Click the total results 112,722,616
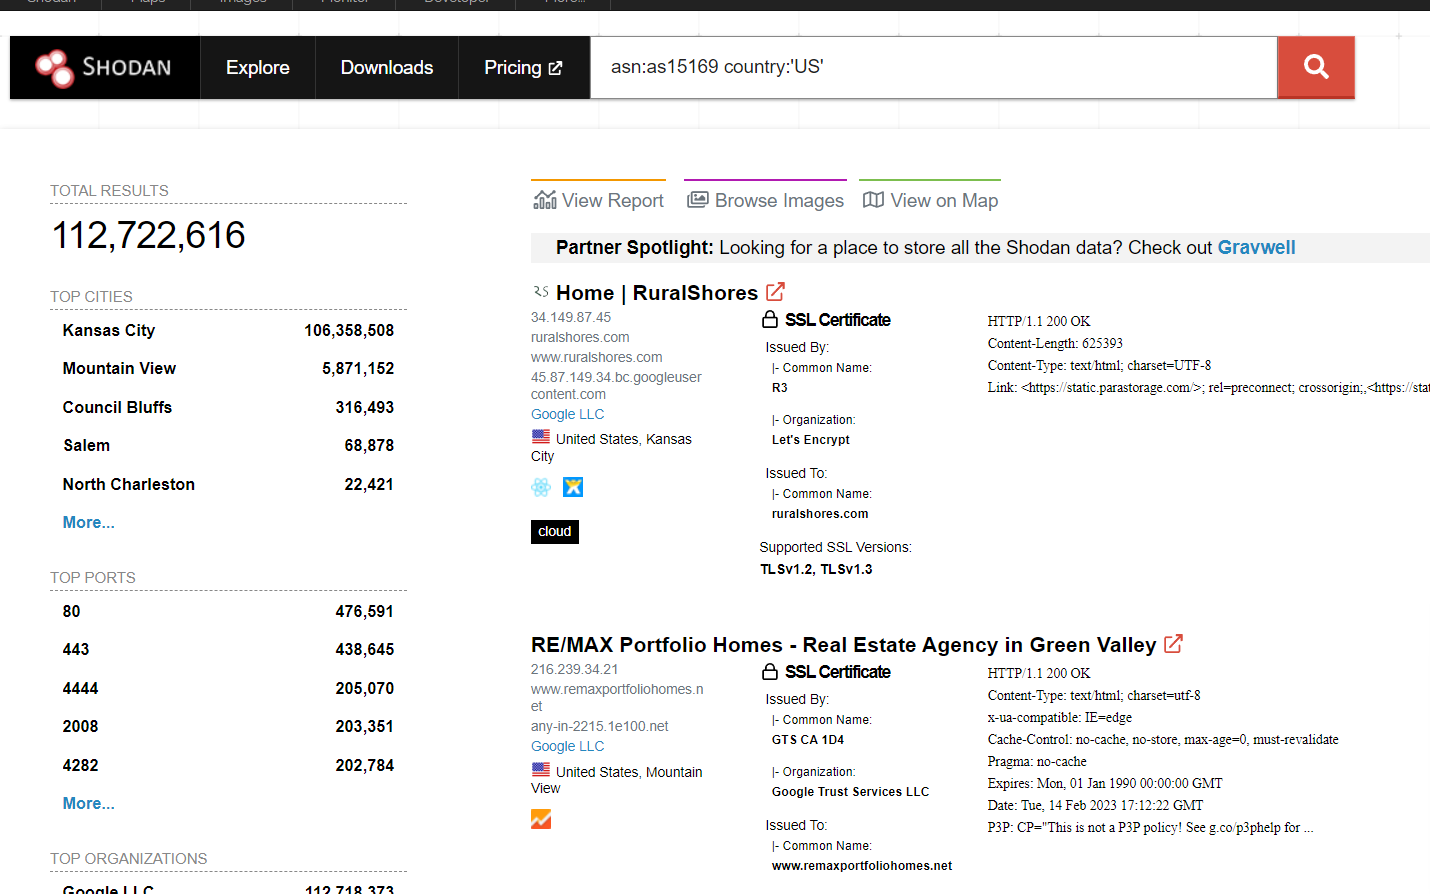1430x894 pixels. pos(148,236)
